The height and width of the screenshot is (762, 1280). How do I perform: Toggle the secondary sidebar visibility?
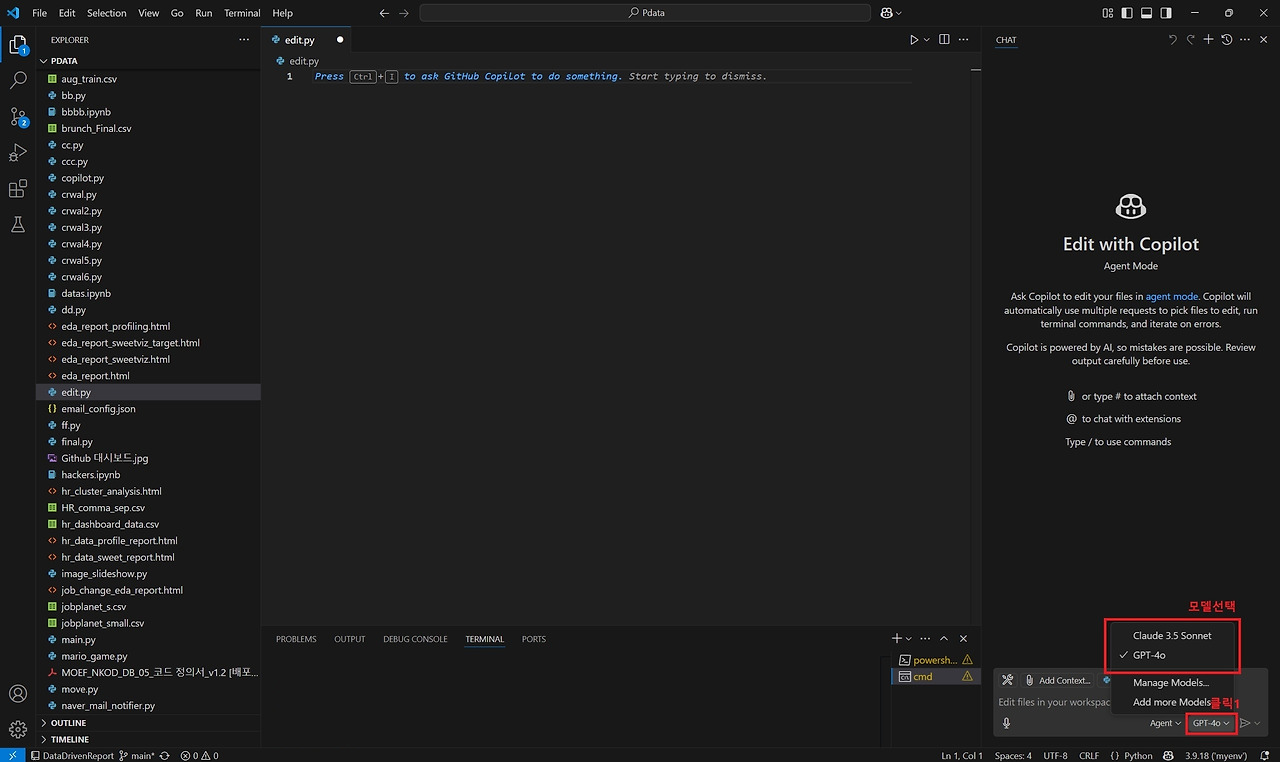click(x=1164, y=12)
